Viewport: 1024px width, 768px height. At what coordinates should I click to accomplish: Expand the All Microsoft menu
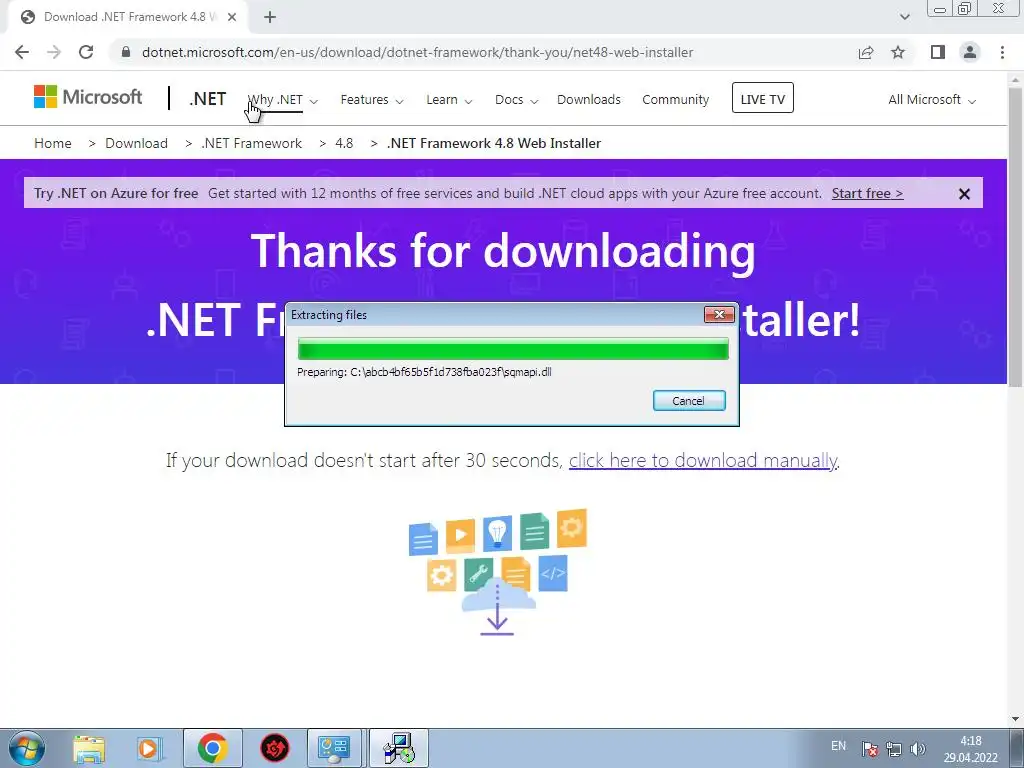point(932,100)
